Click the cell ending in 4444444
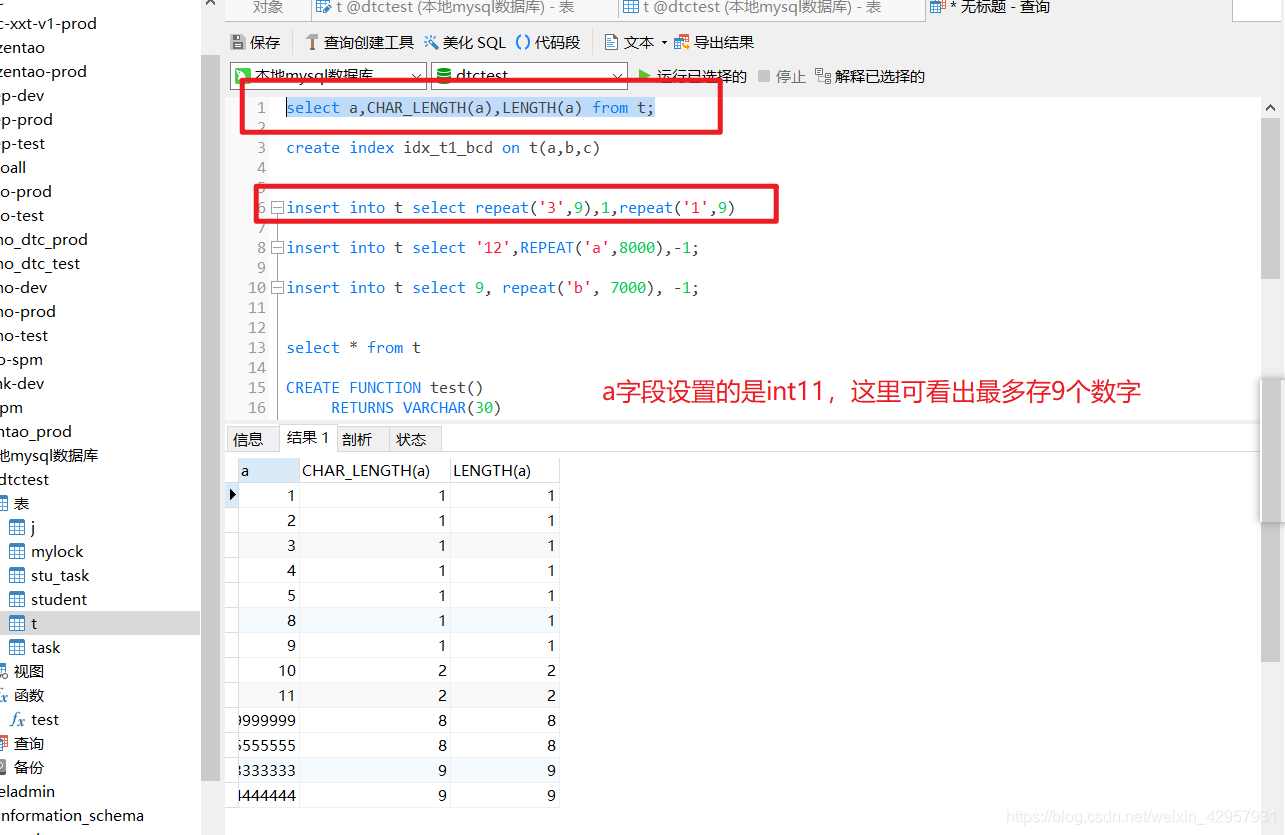The width and height of the screenshot is (1285, 835). (269, 795)
